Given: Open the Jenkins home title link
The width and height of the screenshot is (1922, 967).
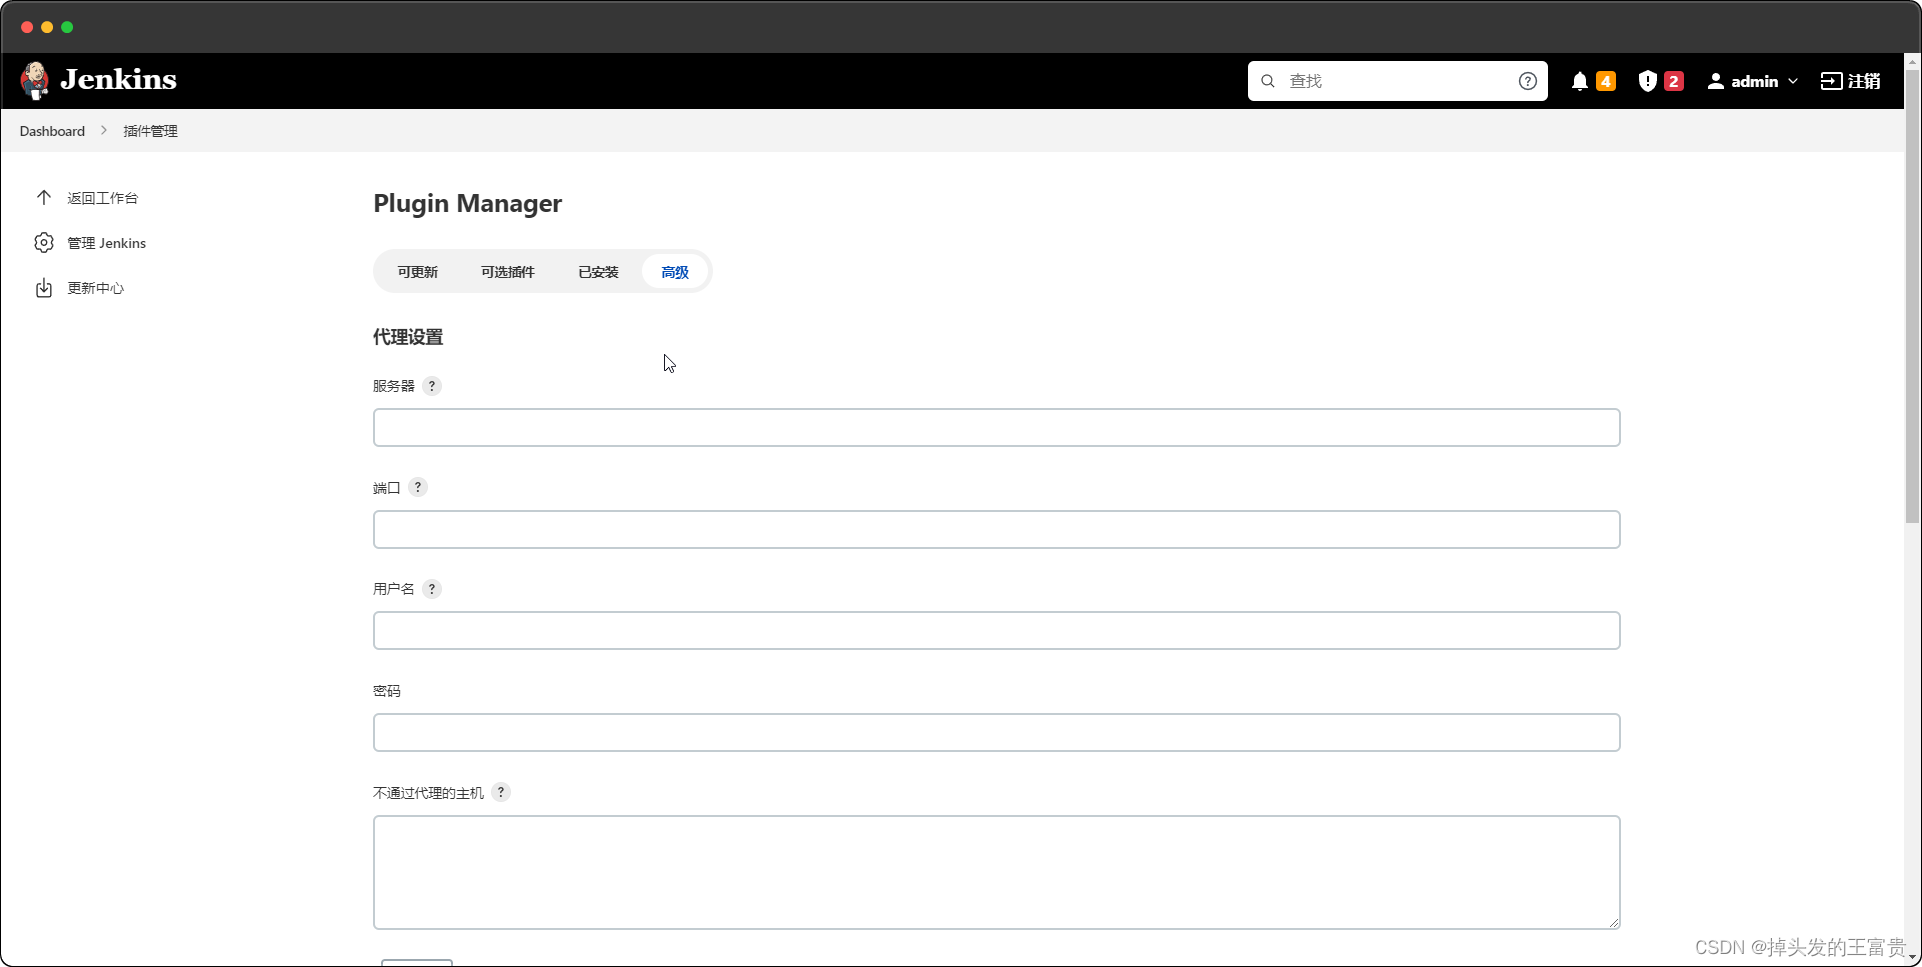Looking at the screenshot, I should [x=118, y=80].
